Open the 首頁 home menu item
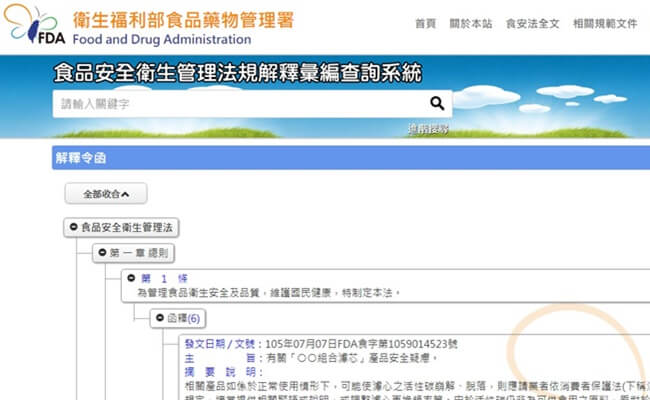The width and height of the screenshot is (650, 400). (x=425, y=23)
